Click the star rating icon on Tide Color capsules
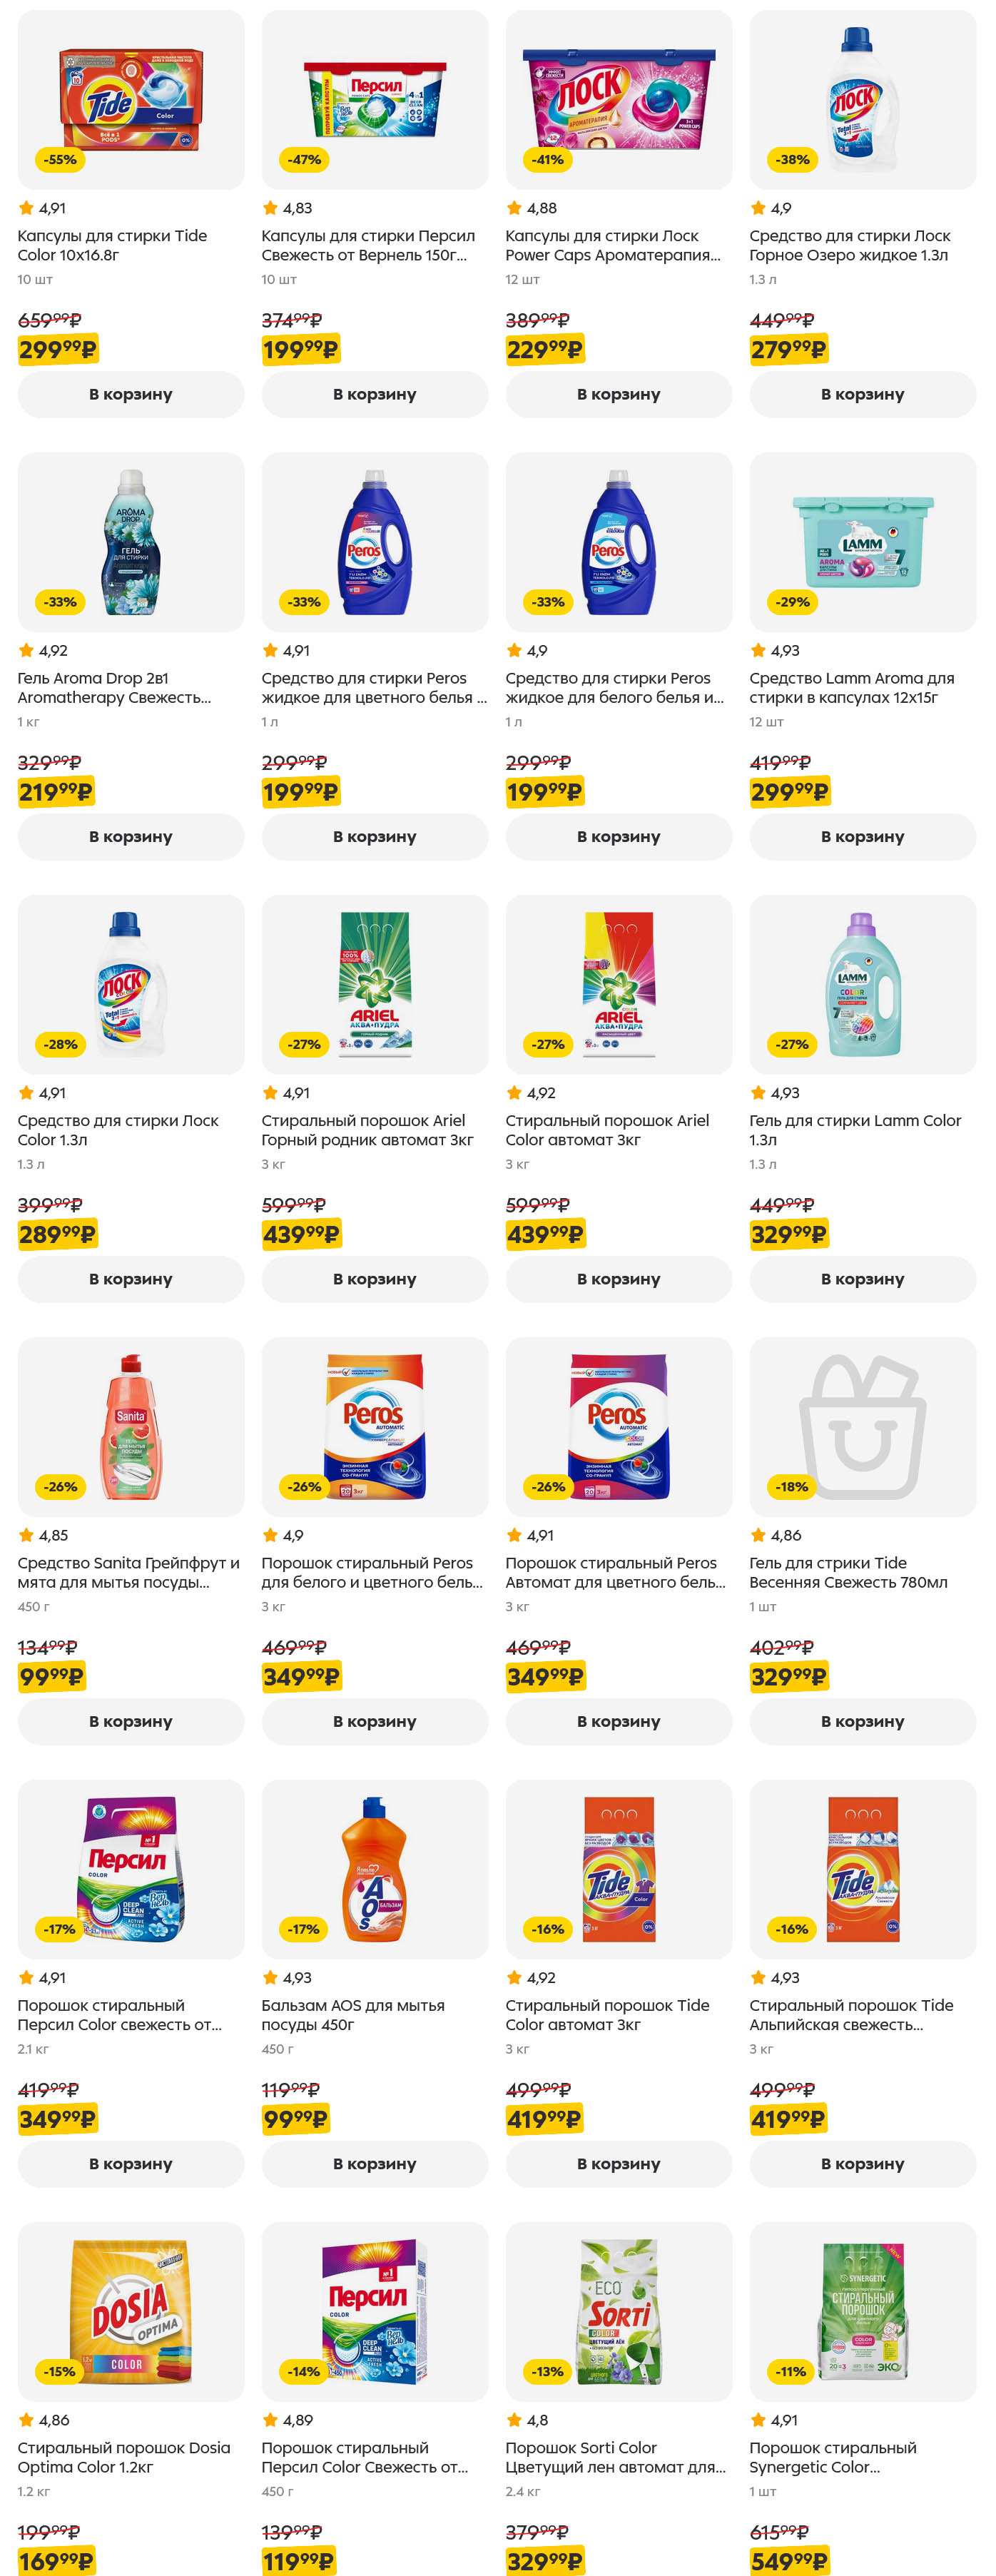 [25, 207]
